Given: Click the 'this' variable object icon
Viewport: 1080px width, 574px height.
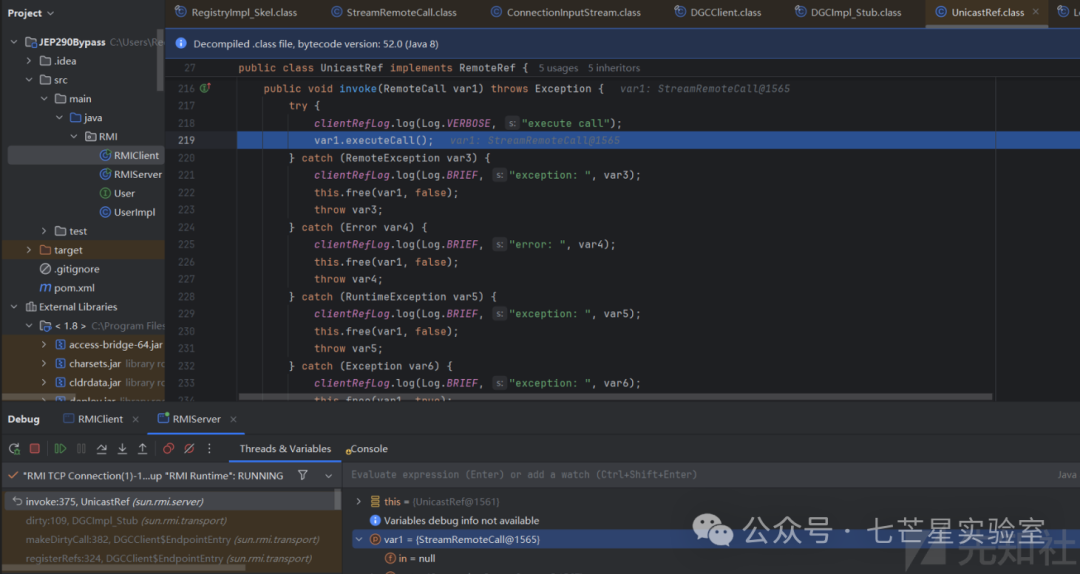Looking at the screenshot, I should (x=375, y=502).
